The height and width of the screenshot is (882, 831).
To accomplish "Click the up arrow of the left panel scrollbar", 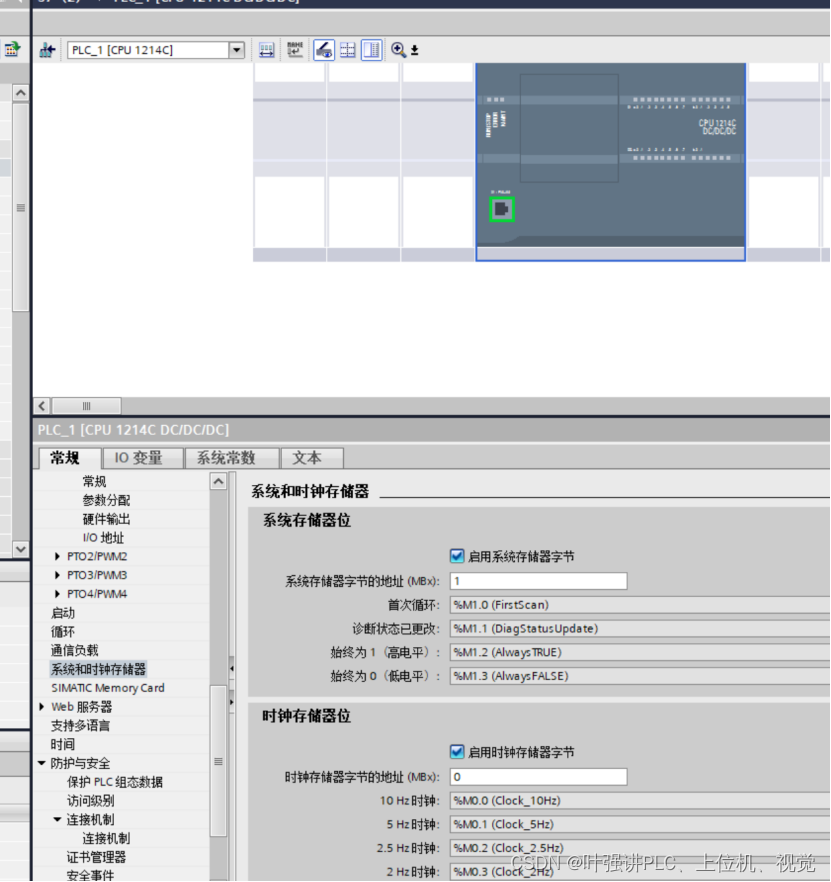I will [x=21, y=93].
